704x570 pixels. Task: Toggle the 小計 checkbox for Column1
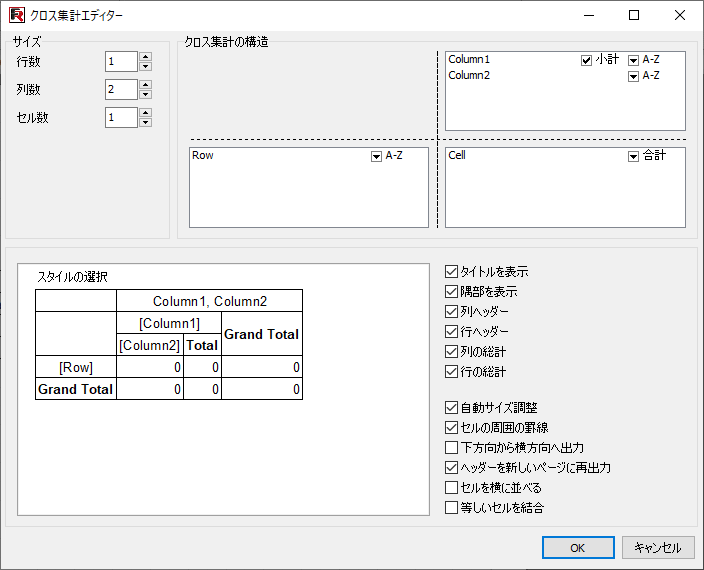(587, 61)
